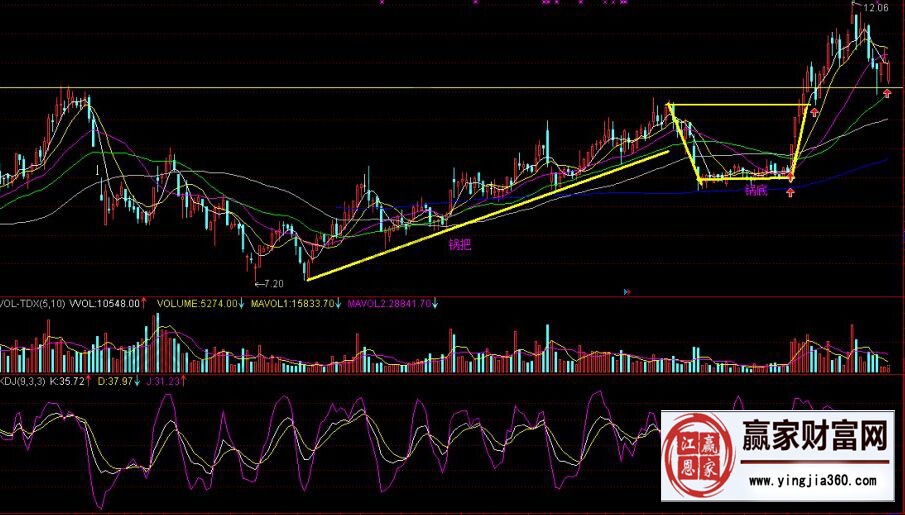
Task: Click the 12.06 high price label
Action: (x=875, y=8)
